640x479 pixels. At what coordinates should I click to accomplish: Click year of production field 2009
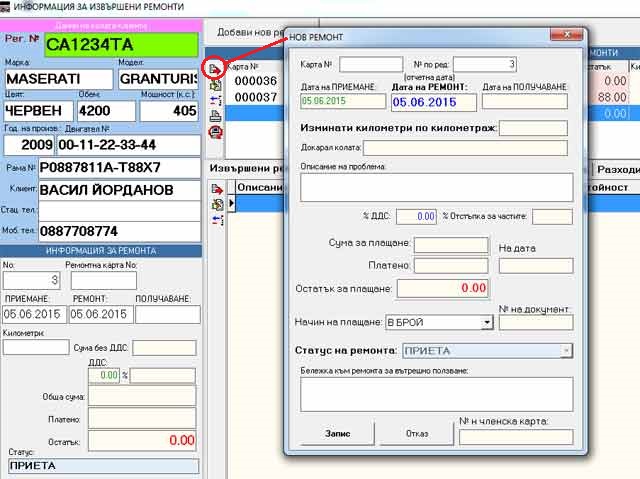tap(29, 145)
